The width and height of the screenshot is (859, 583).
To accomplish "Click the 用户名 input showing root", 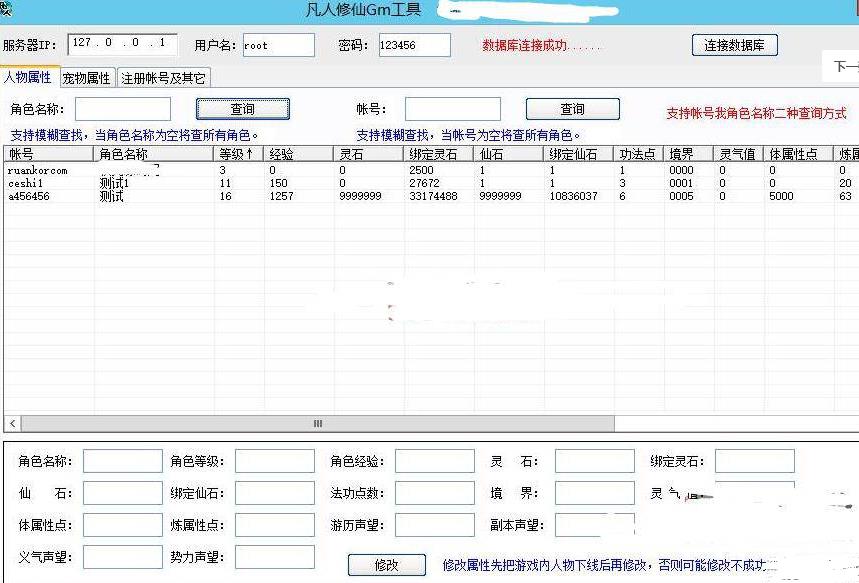I will (x=278, y=44).
